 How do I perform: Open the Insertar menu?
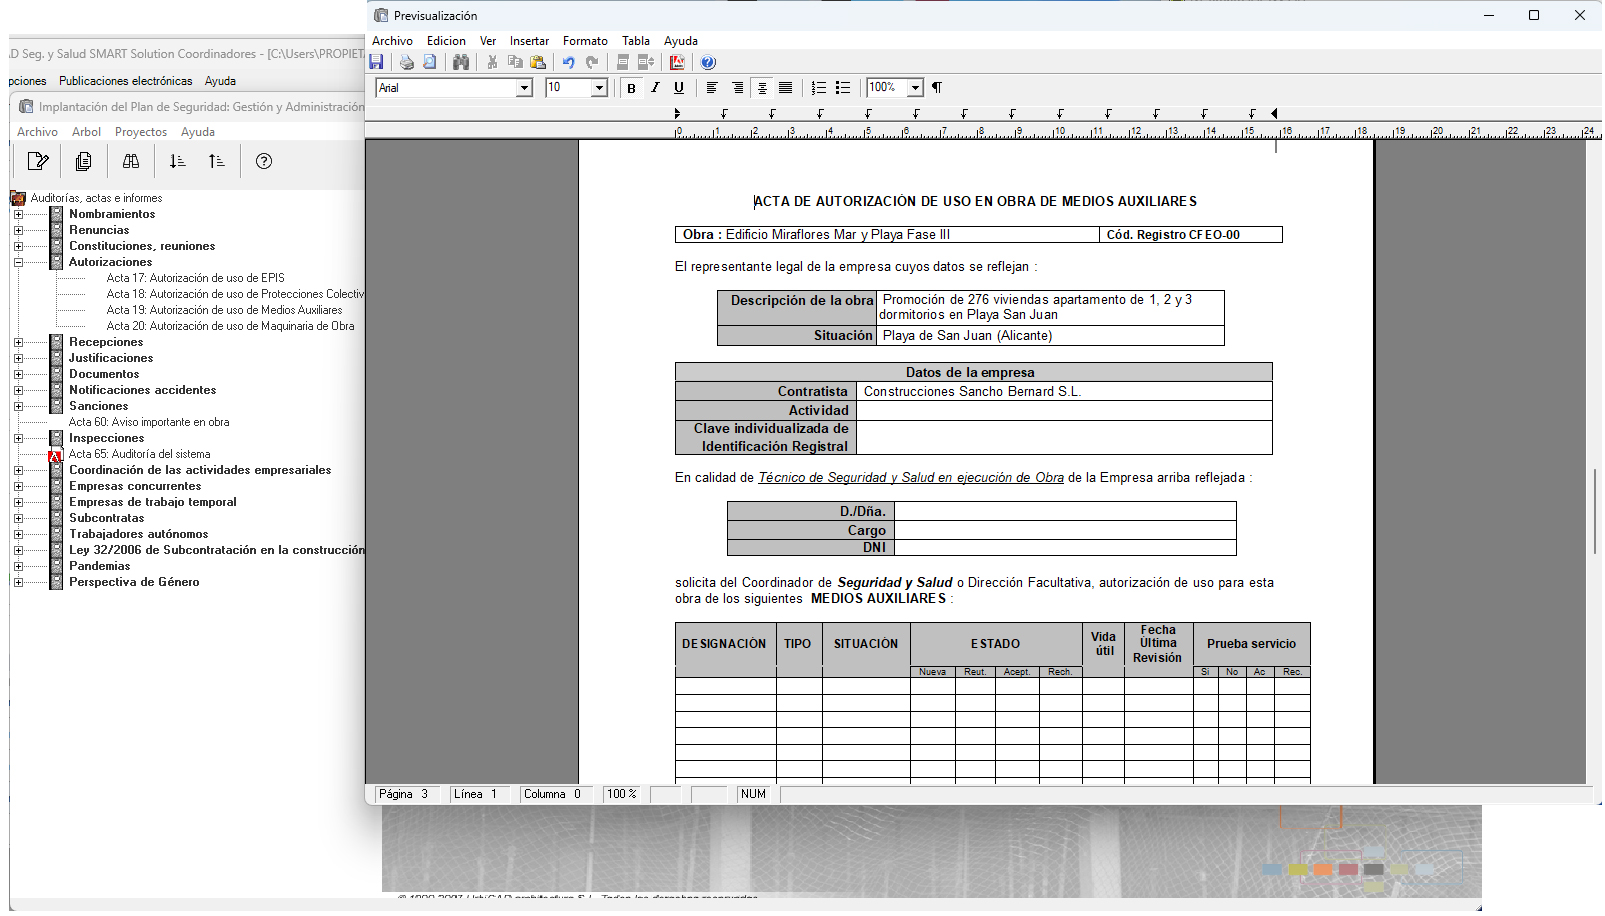point(529,41)
